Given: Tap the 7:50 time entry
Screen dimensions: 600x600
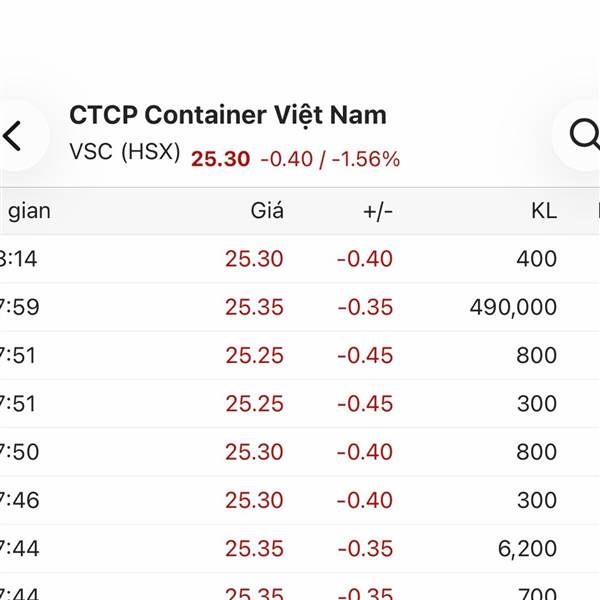Looking at the screenshot, I should (20, 451).
